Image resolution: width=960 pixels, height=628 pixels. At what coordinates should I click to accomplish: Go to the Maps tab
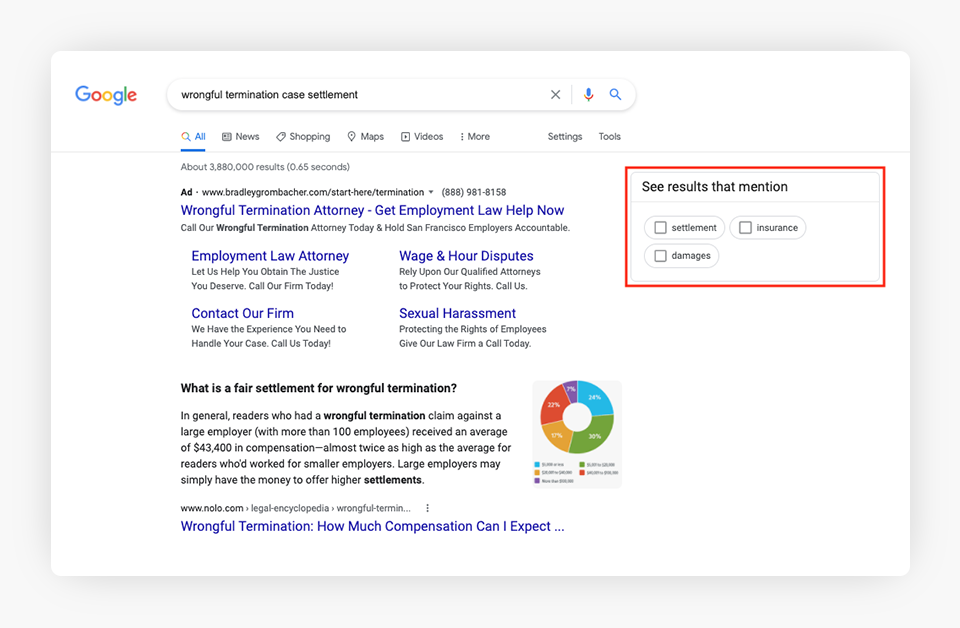point(365,137)
